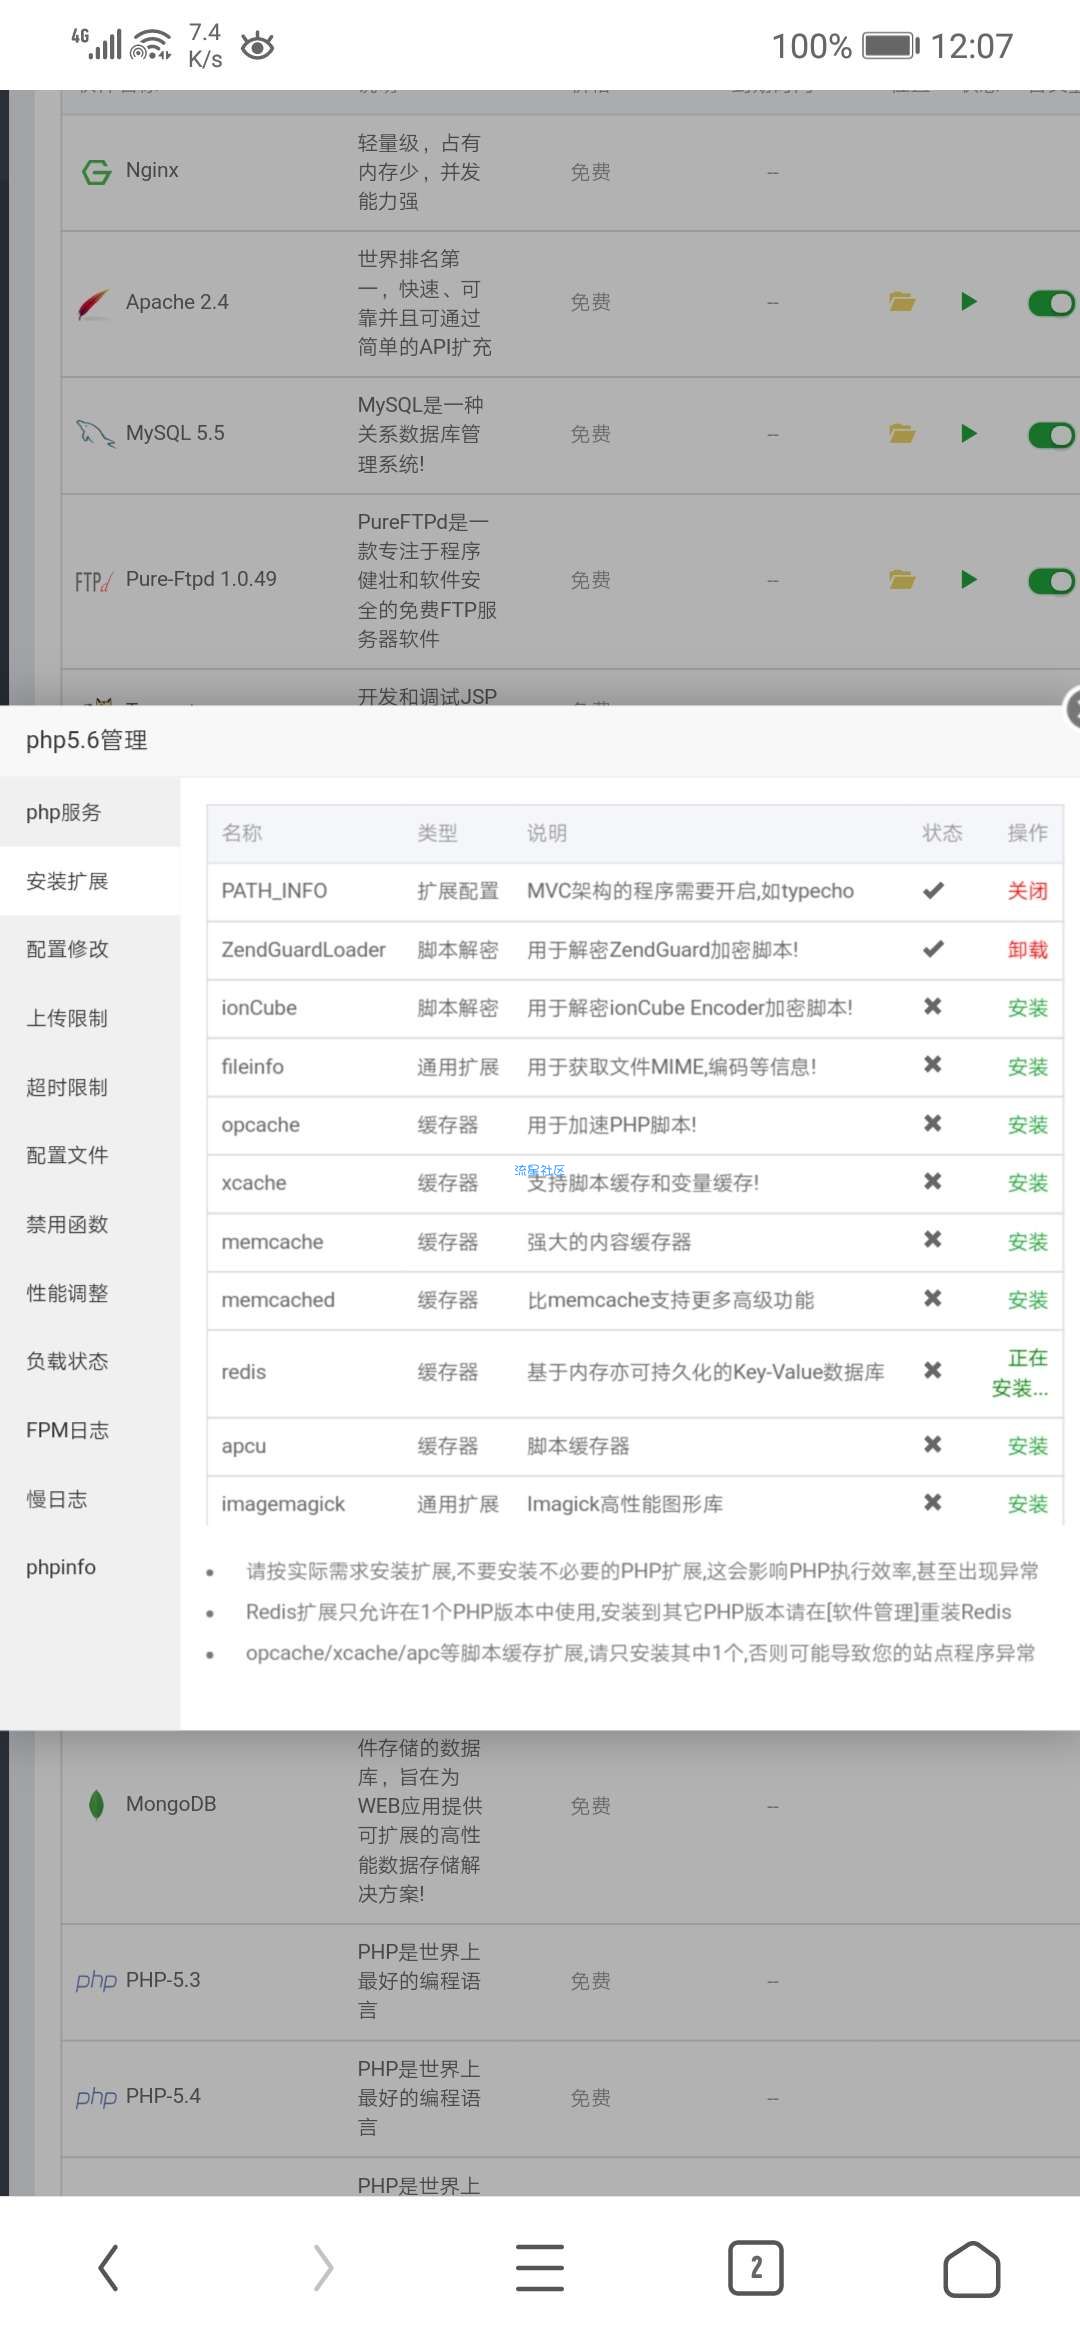Click the Pure-Ftpd green play icon
Screen dimensions: 1080x2340
(968, 579)
